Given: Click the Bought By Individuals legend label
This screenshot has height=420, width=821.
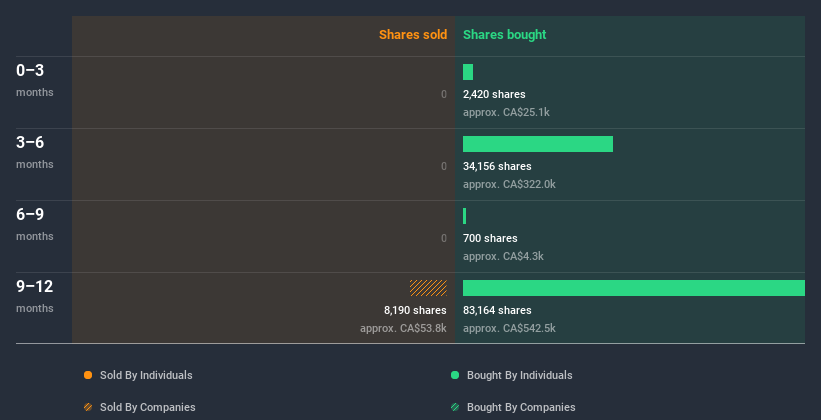Looking at the screenshot, I should pos(519,375).
